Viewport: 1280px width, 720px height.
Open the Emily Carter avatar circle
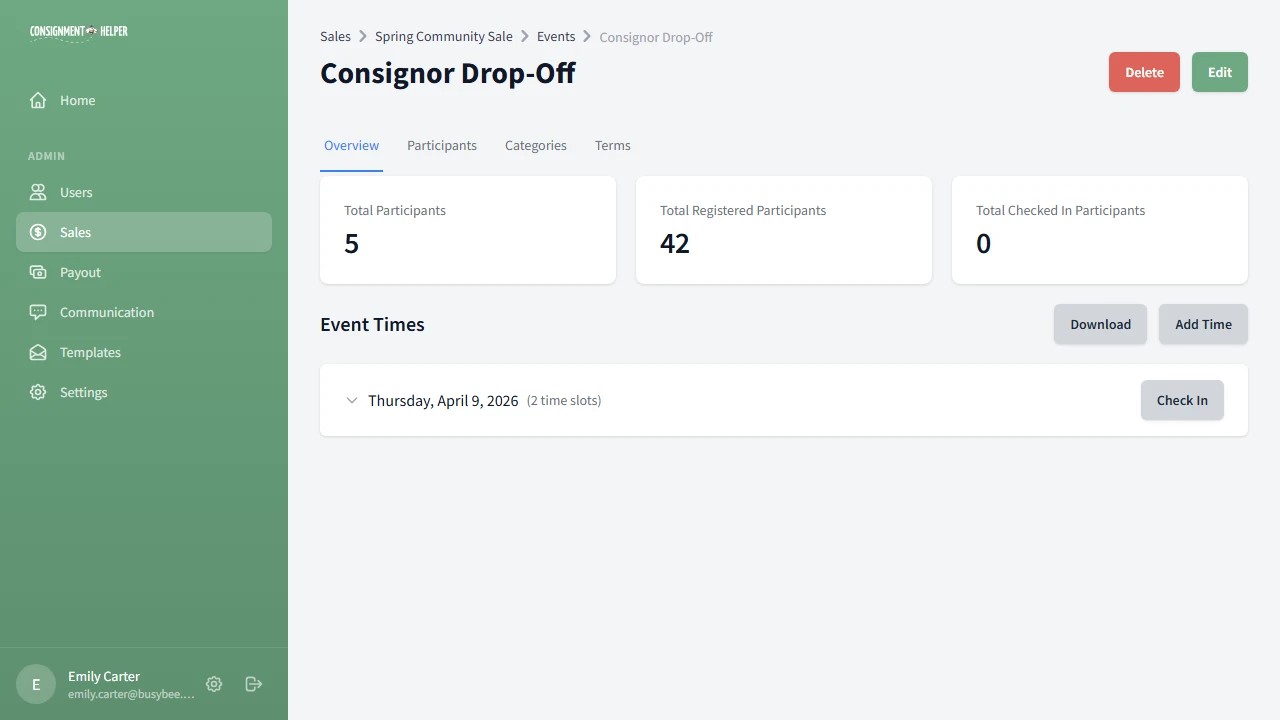tap(36, 684)
